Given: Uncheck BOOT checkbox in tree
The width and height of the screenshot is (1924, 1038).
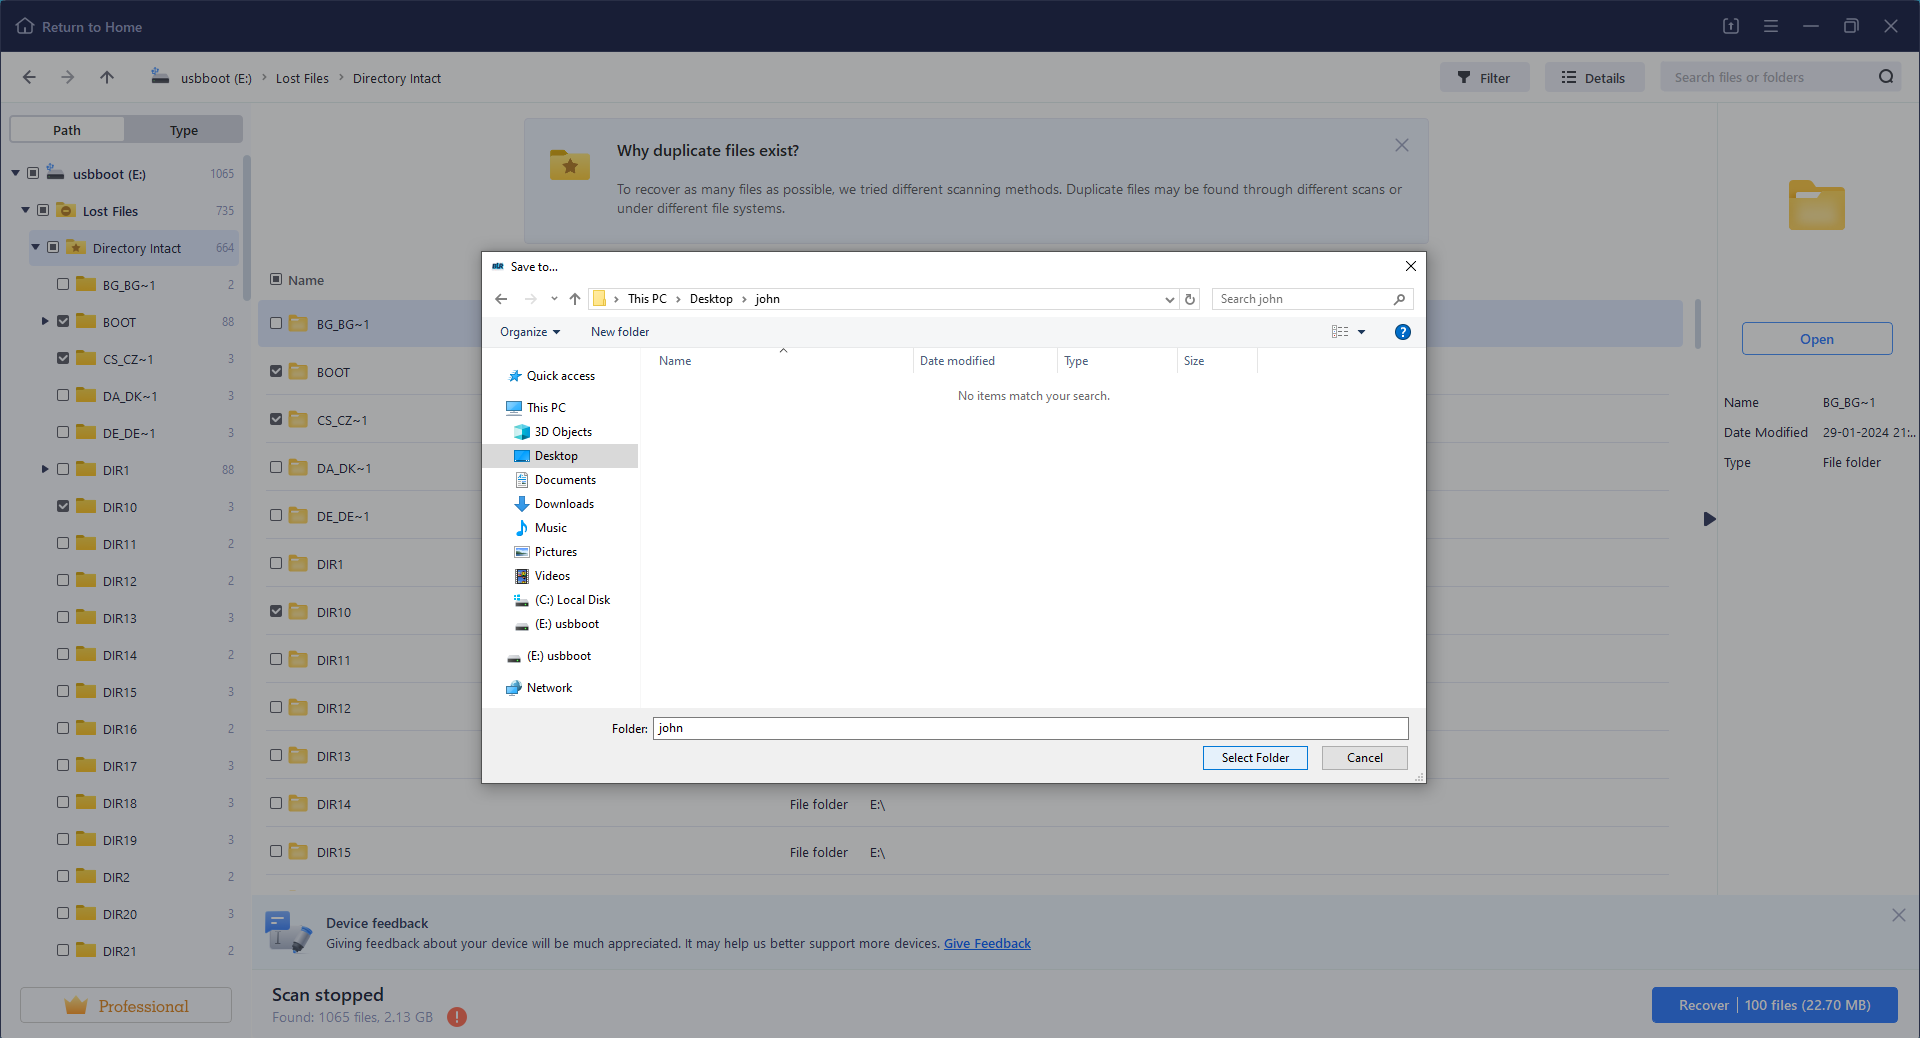Looking at the screenshot, I should pos(63,321).
